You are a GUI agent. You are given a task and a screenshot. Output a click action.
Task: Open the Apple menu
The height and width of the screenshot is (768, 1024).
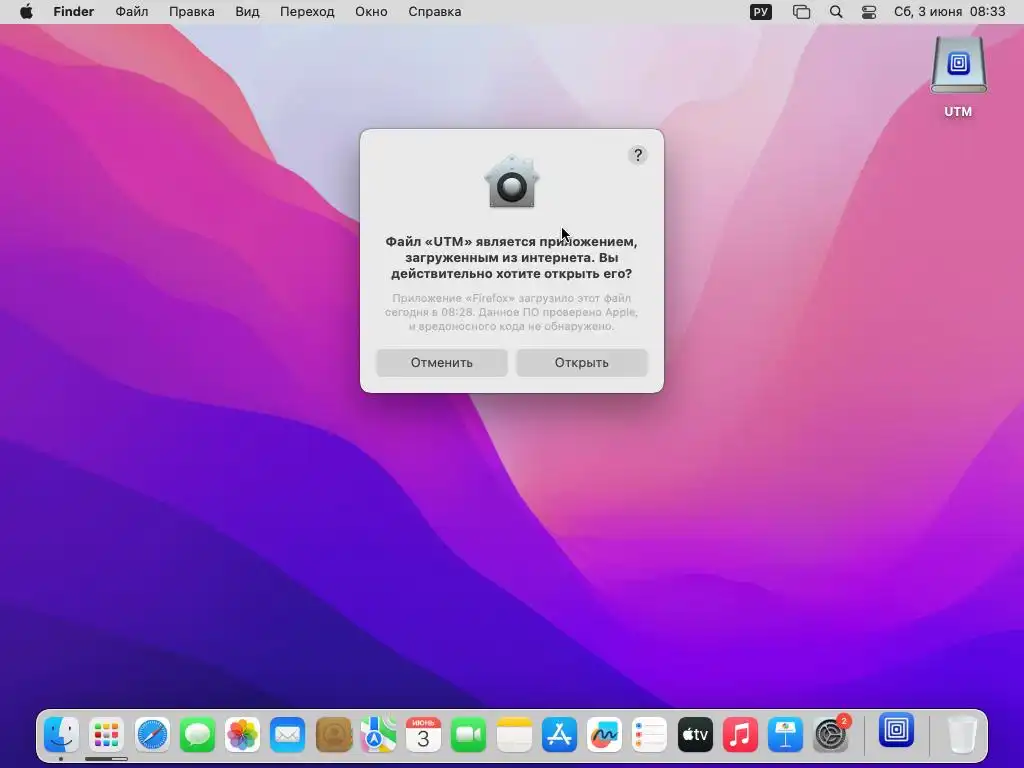(x=26, y=12)
